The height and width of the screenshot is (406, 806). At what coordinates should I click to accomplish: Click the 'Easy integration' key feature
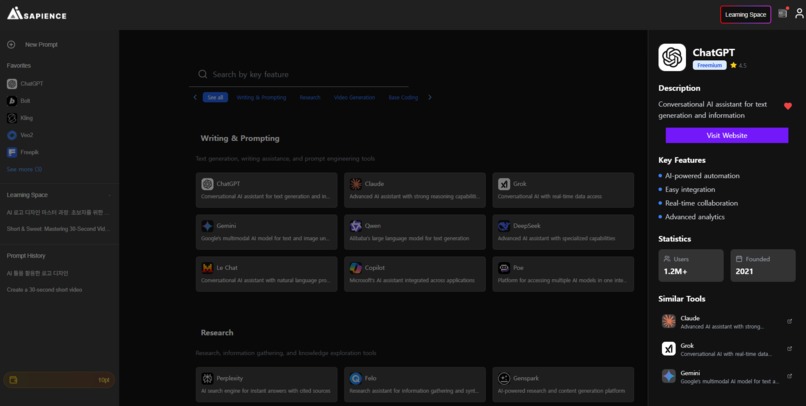coord(690,190)
